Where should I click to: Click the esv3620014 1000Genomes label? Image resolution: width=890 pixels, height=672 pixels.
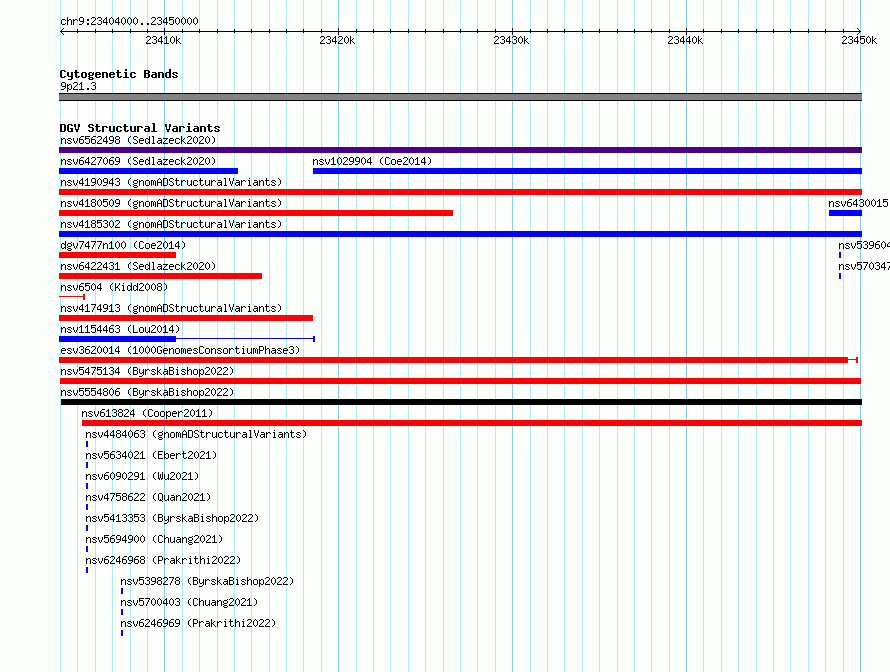click(x=180, y=350)
